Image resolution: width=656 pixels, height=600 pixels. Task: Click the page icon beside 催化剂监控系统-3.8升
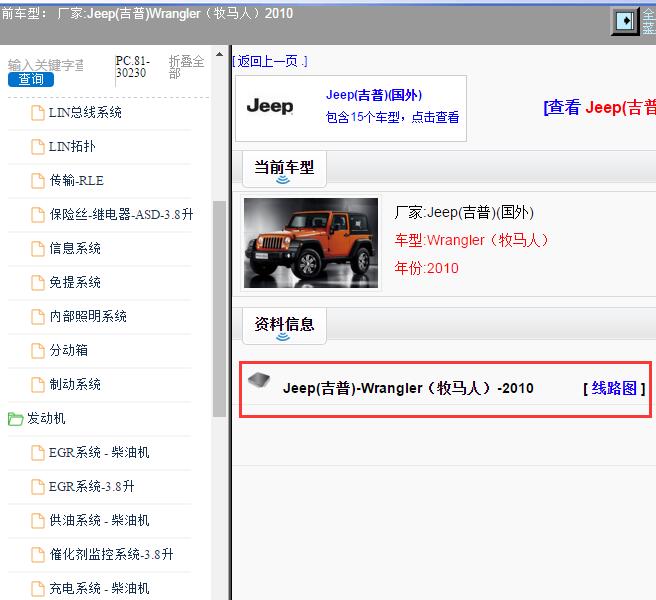pyautogui.click(x=38, y=554)
